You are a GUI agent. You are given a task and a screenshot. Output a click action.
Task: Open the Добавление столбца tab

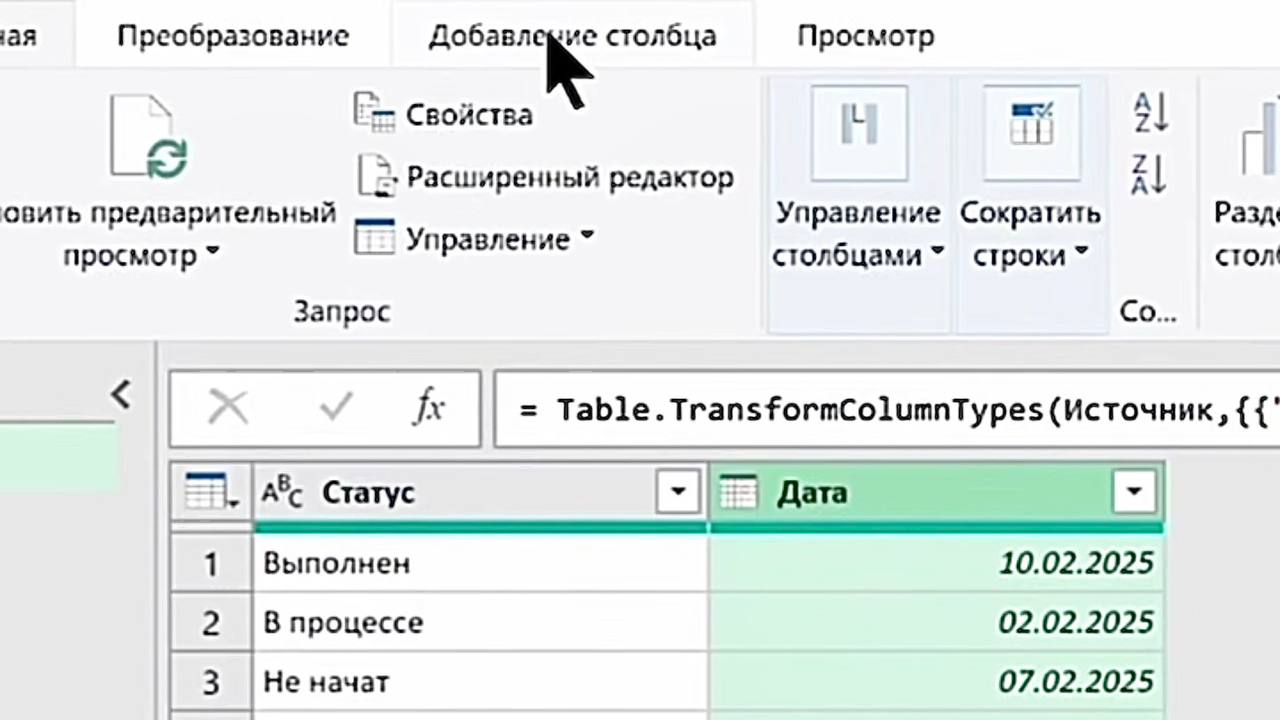pos(572,36)
